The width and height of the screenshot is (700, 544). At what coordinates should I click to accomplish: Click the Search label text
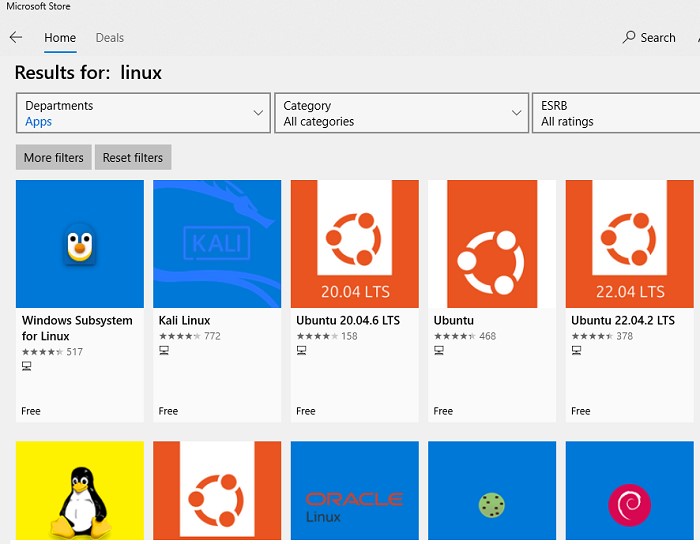pos(658,38)
